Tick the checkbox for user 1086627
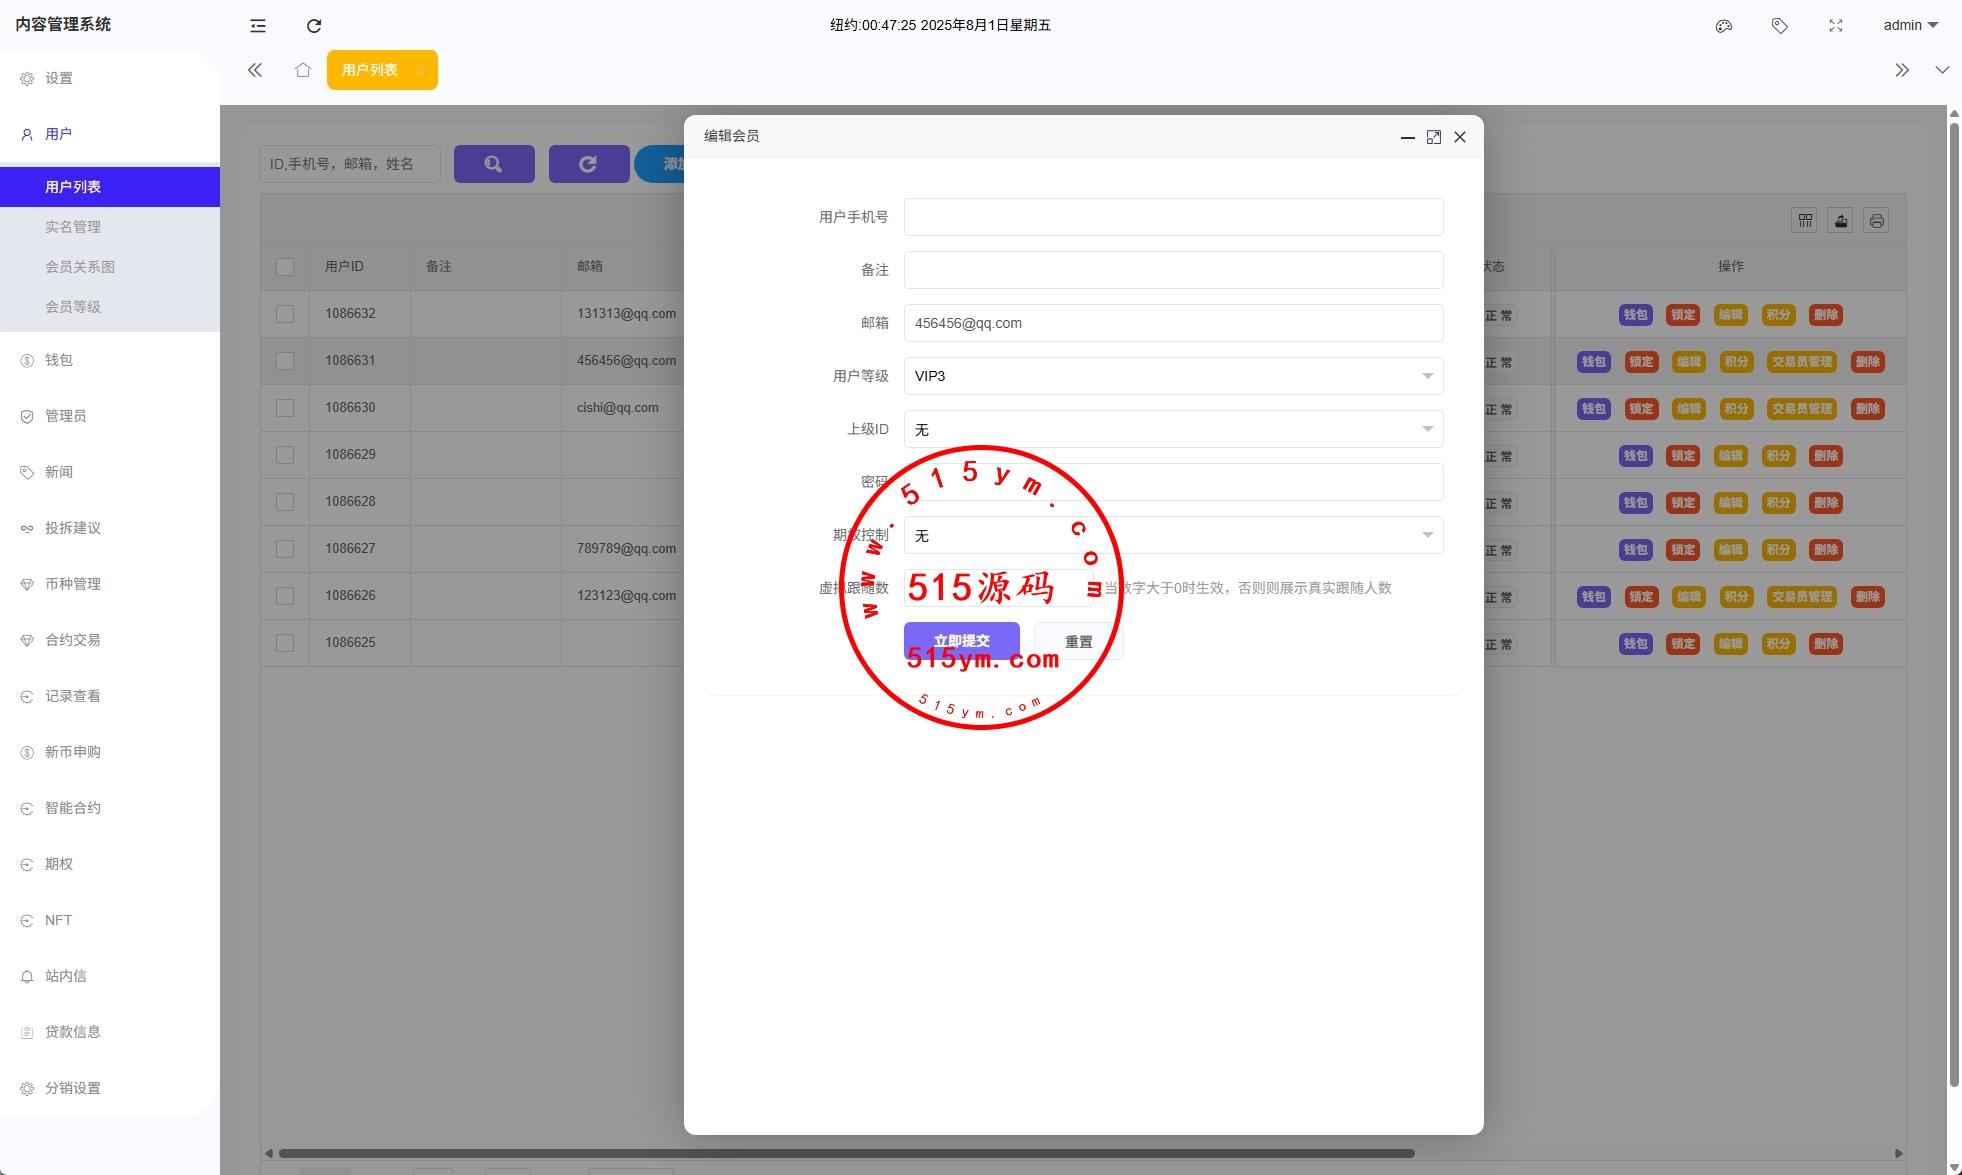The image size is (1962, 1175). 285,549
